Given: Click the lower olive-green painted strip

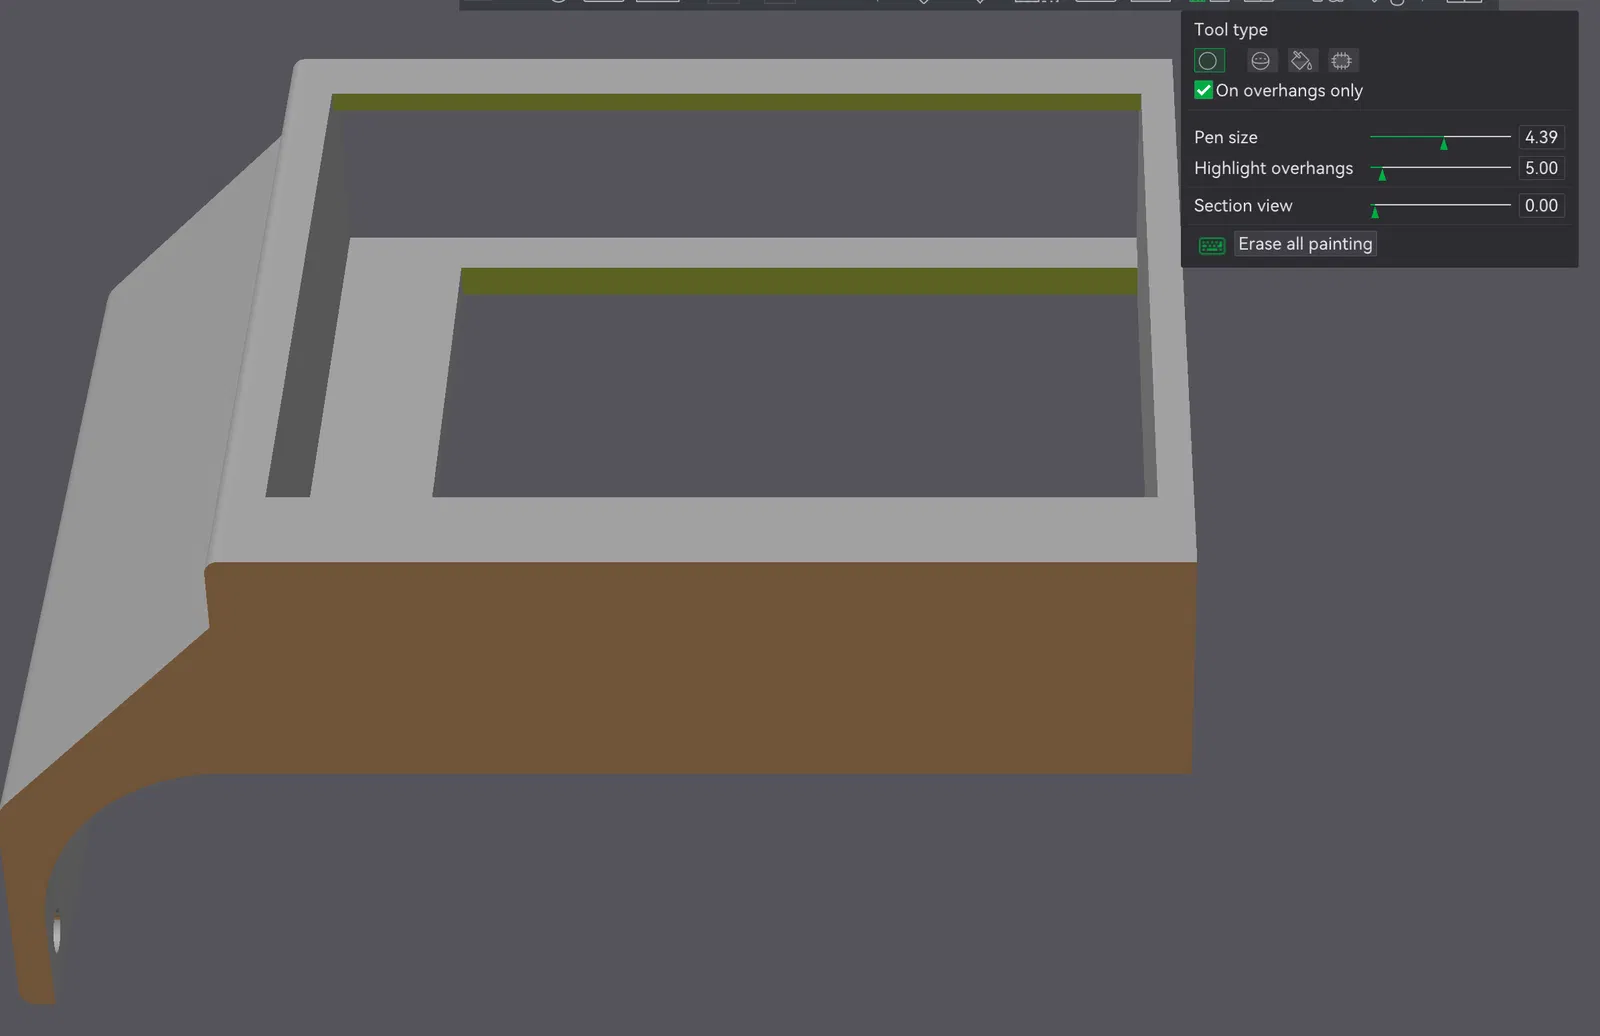Looking at the screenshot, I should pos(799,281).
